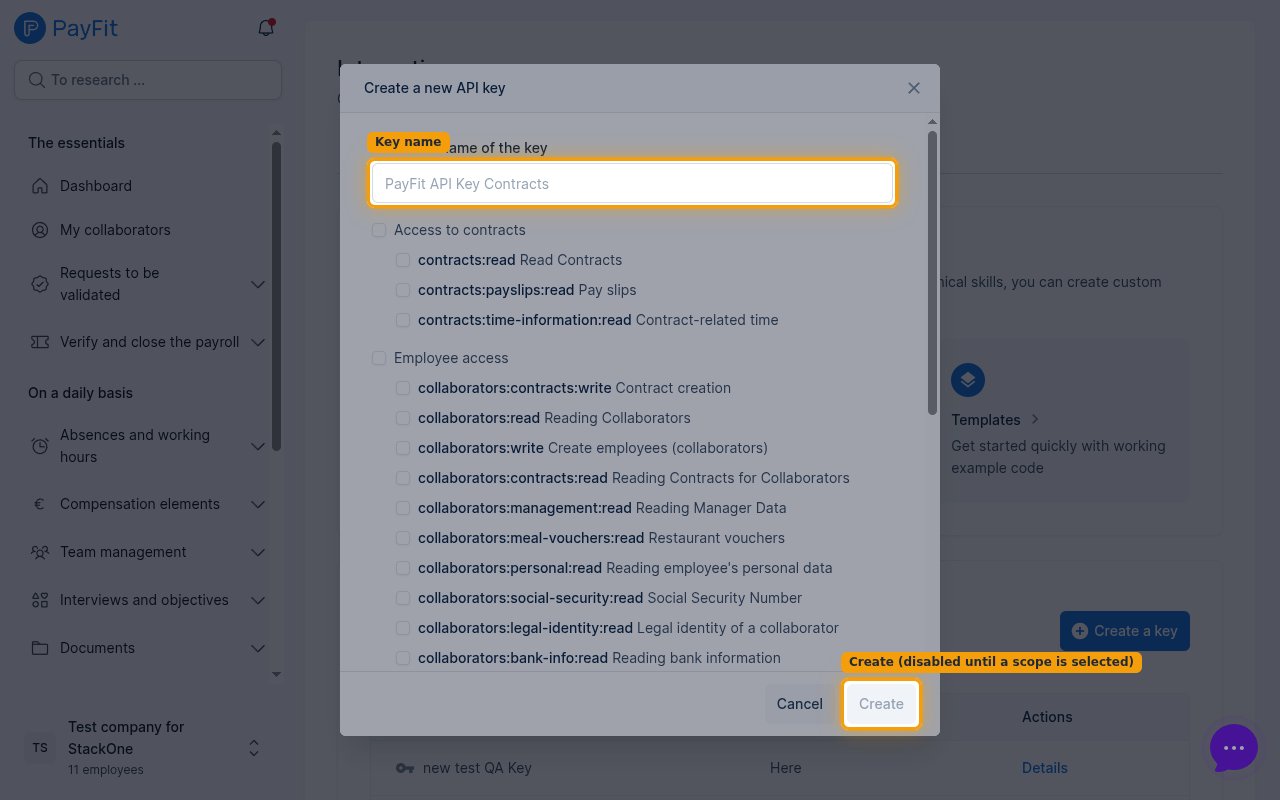Viewport: 1280px width, 800px height.
Task: Click the Absences and working hours clock icon
Action: pos(40,446)
